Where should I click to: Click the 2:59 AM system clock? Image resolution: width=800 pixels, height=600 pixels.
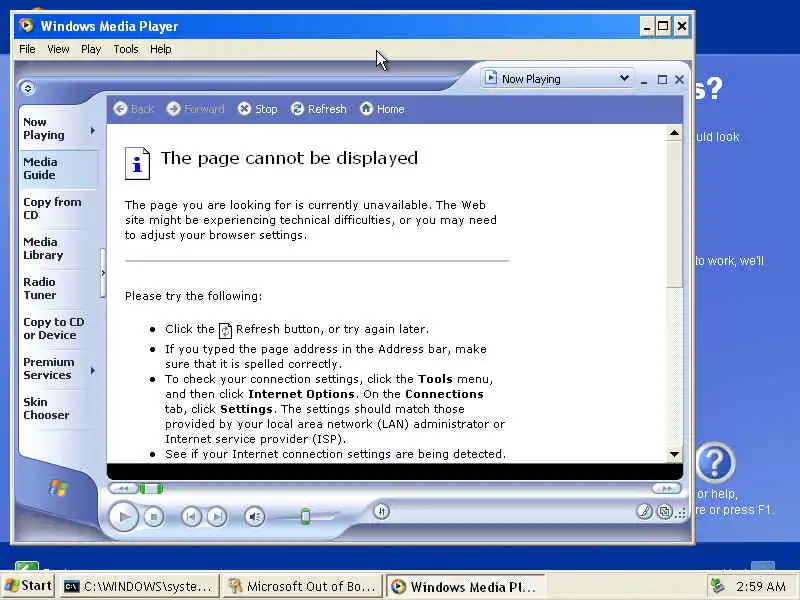click(761, 586)
